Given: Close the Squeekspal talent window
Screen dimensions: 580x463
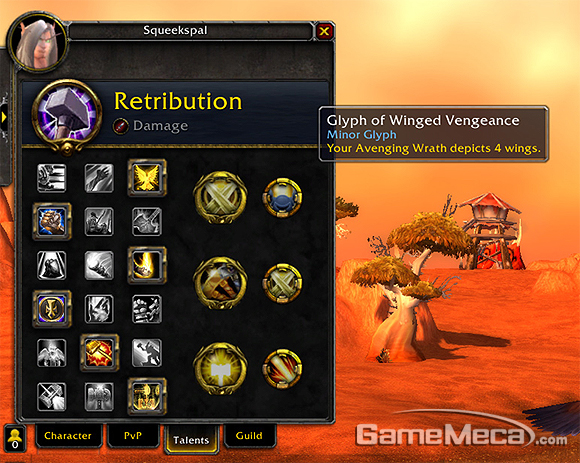Looking at the screenshot, I should click(x=324, y=31).
